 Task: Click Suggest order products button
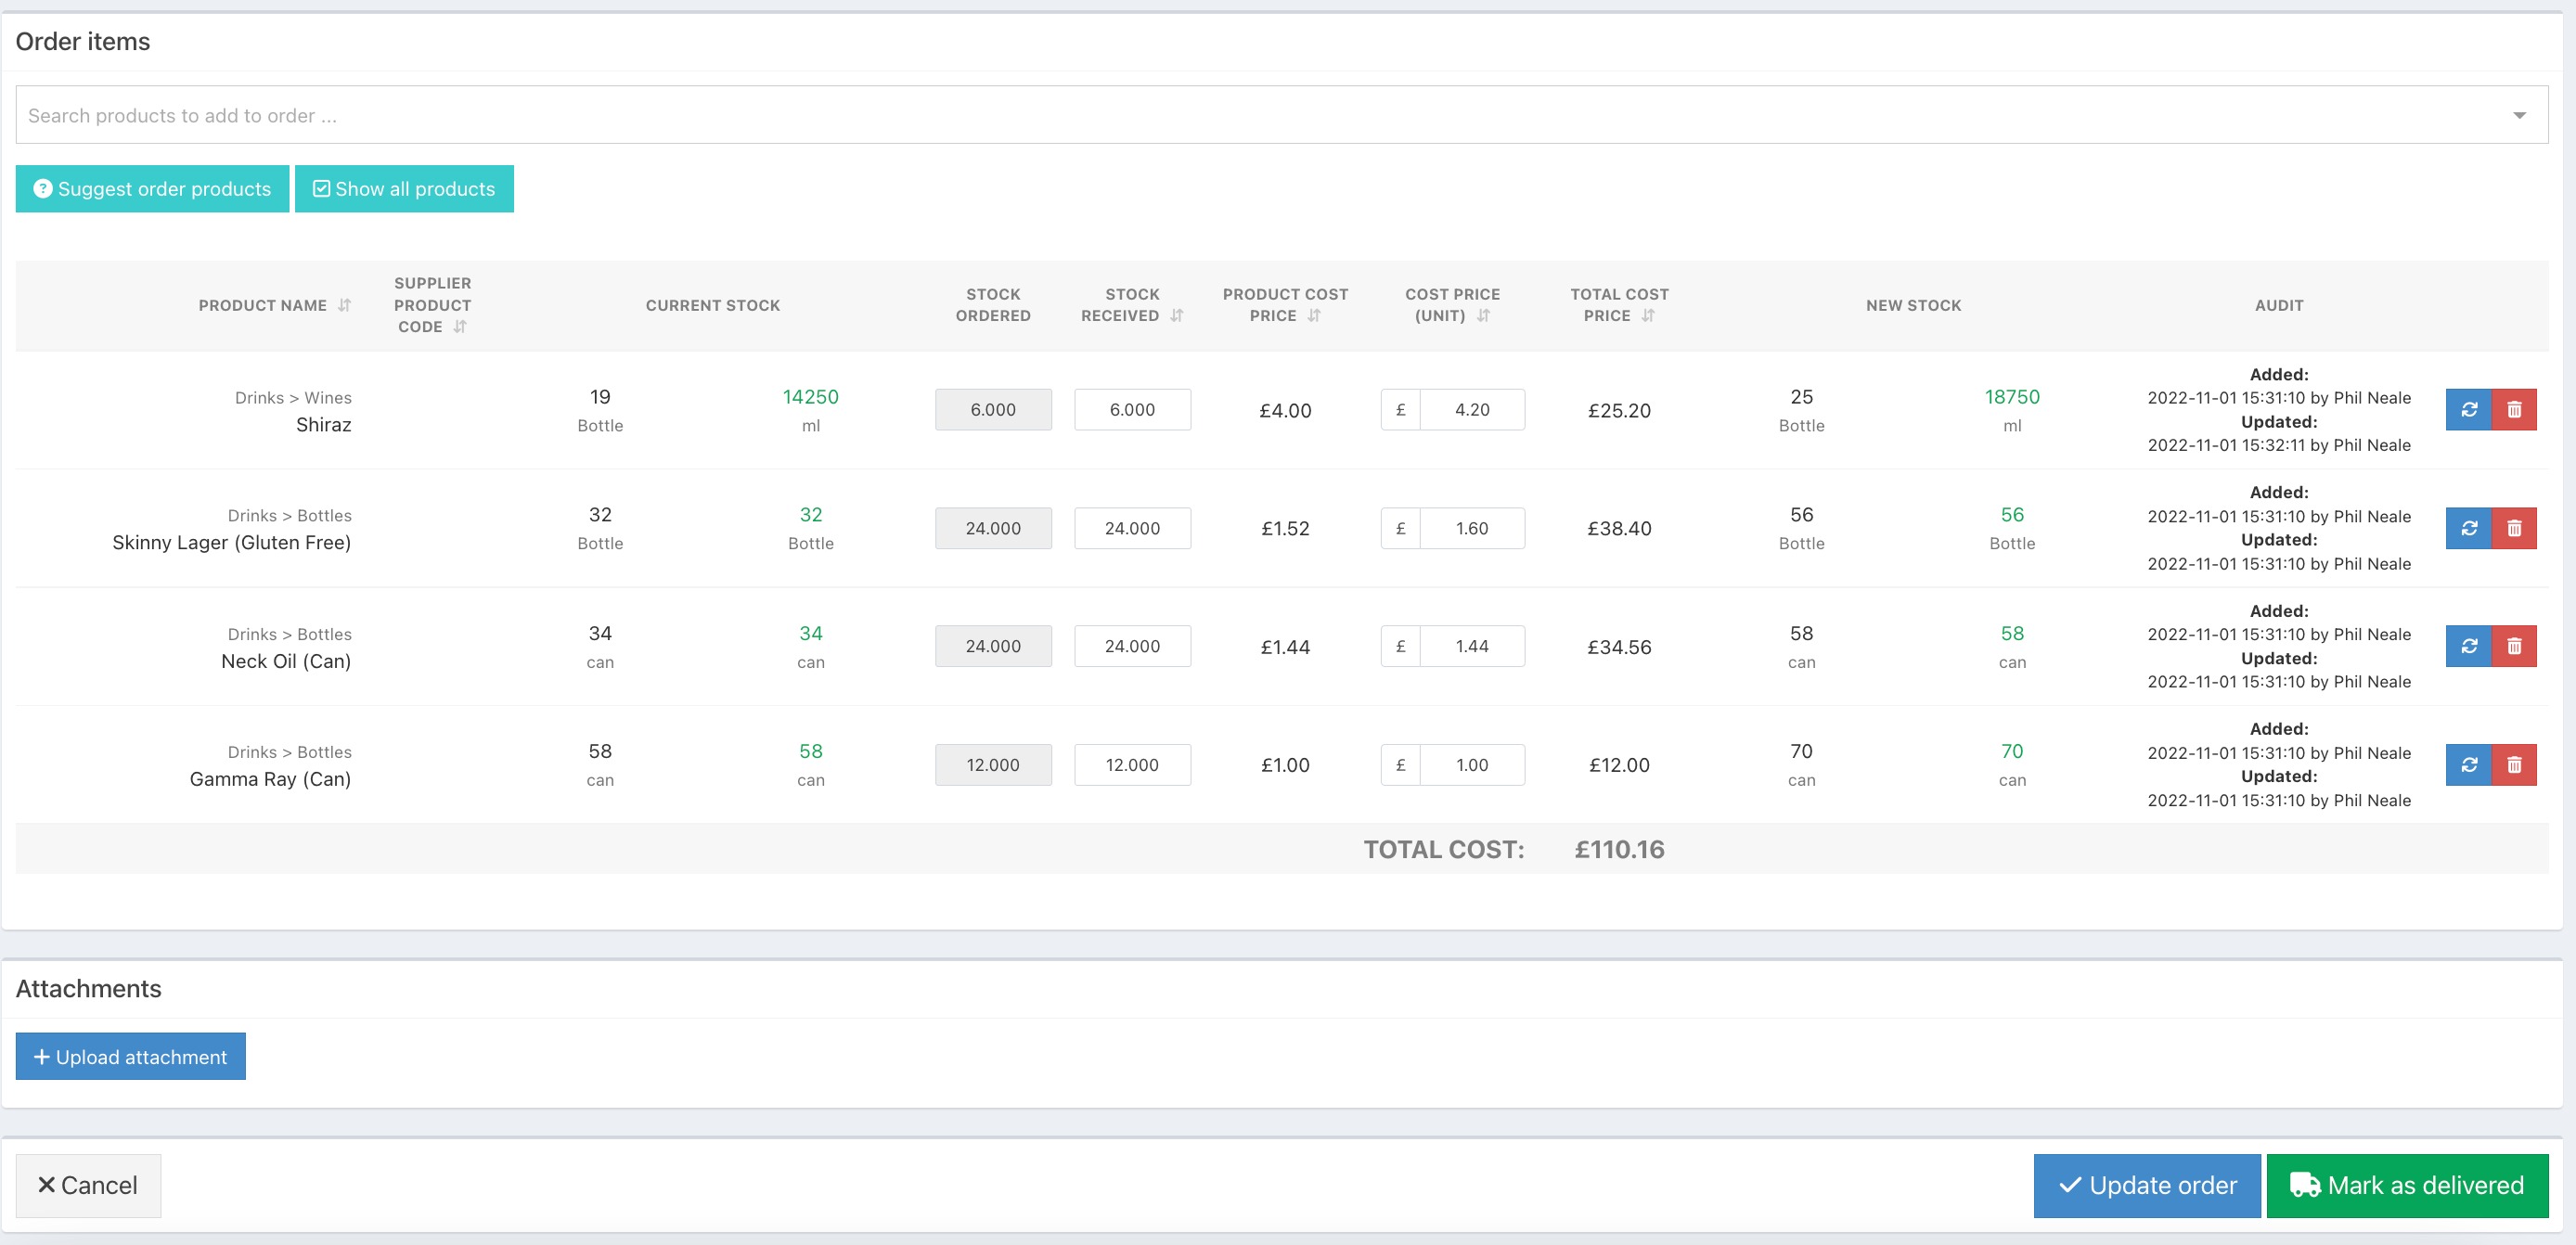[152, 189]
